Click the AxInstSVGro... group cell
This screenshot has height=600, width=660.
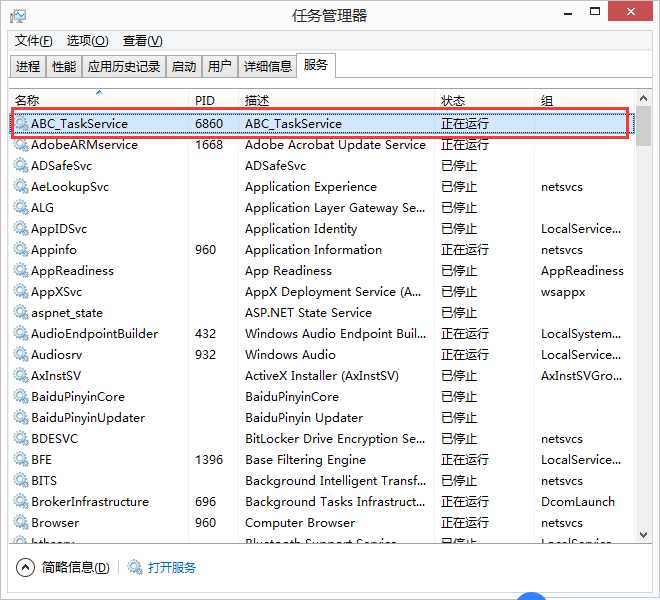point(581,376)
